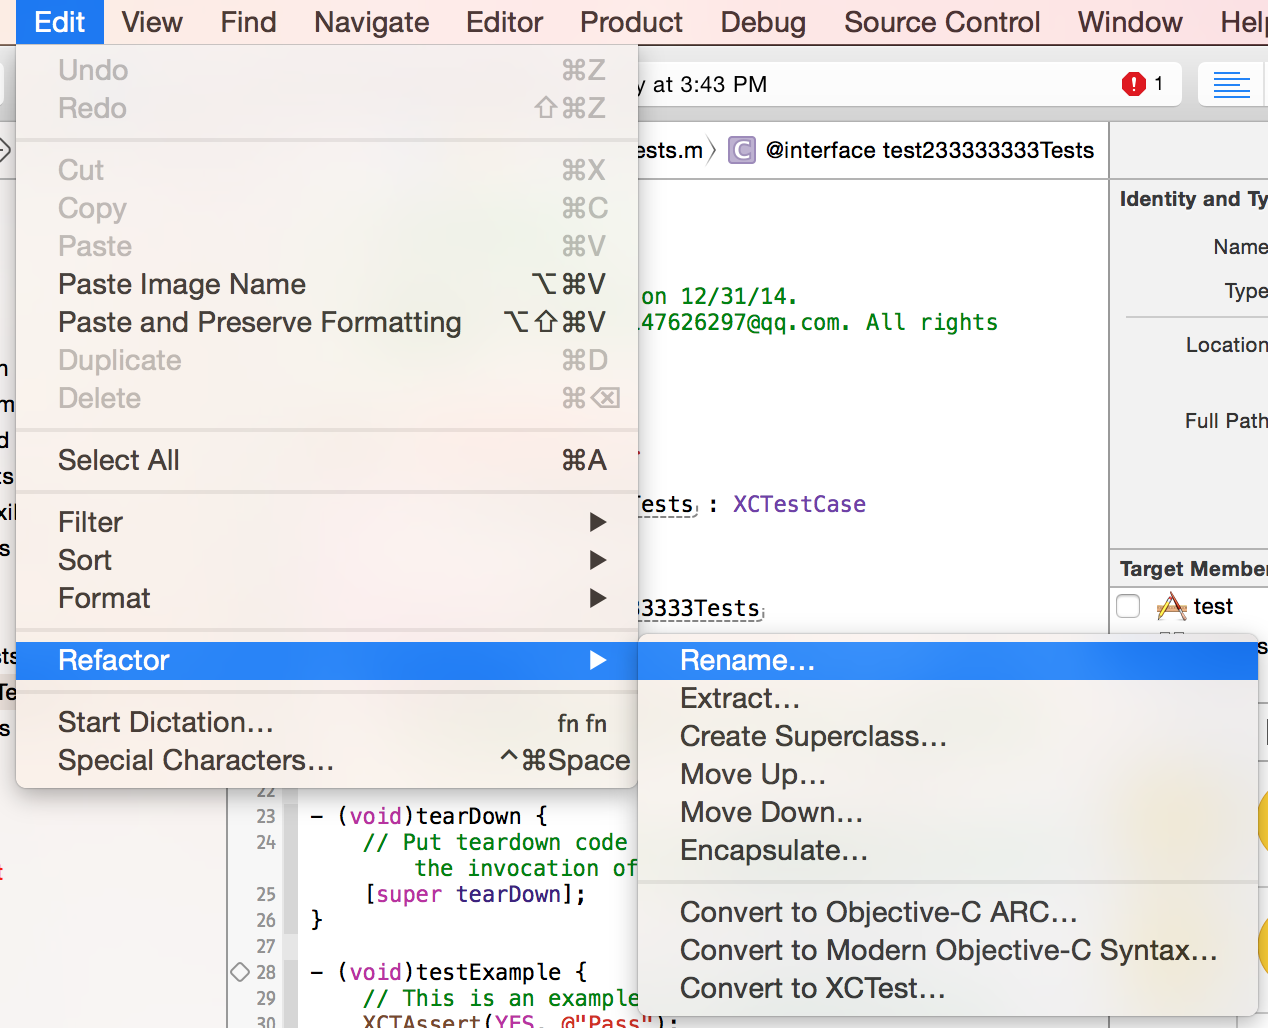Select Extract in Refactor submenu
1268x1028 pixels.
coord(948,698)
